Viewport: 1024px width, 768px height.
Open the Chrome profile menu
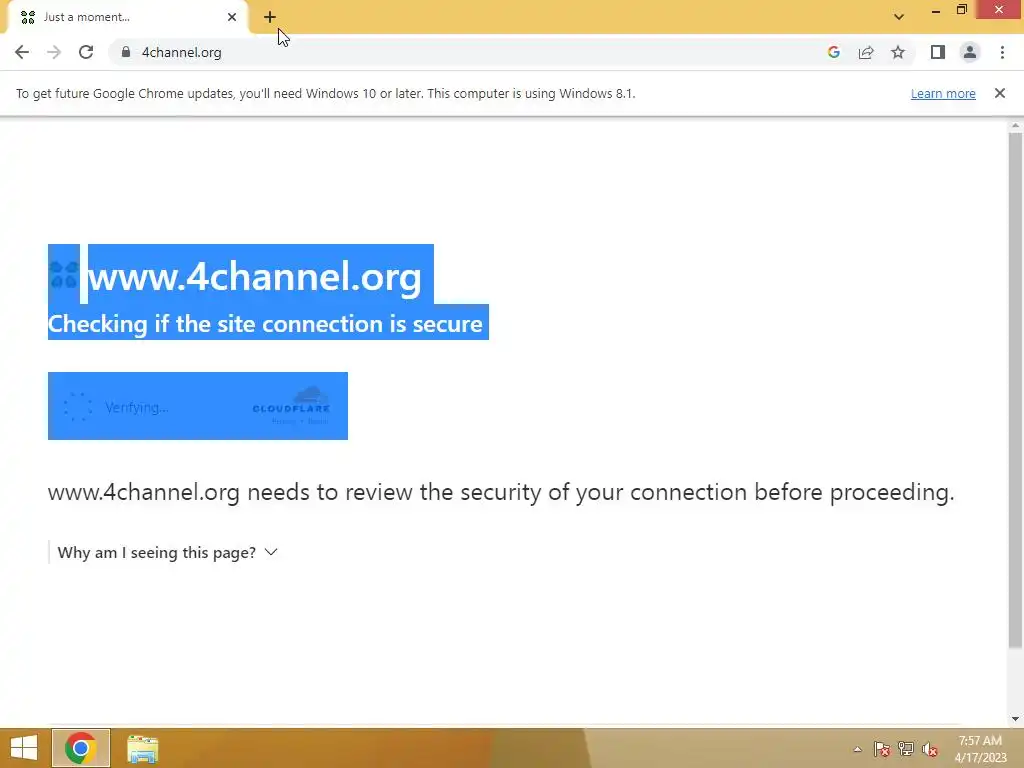(970, 52)
